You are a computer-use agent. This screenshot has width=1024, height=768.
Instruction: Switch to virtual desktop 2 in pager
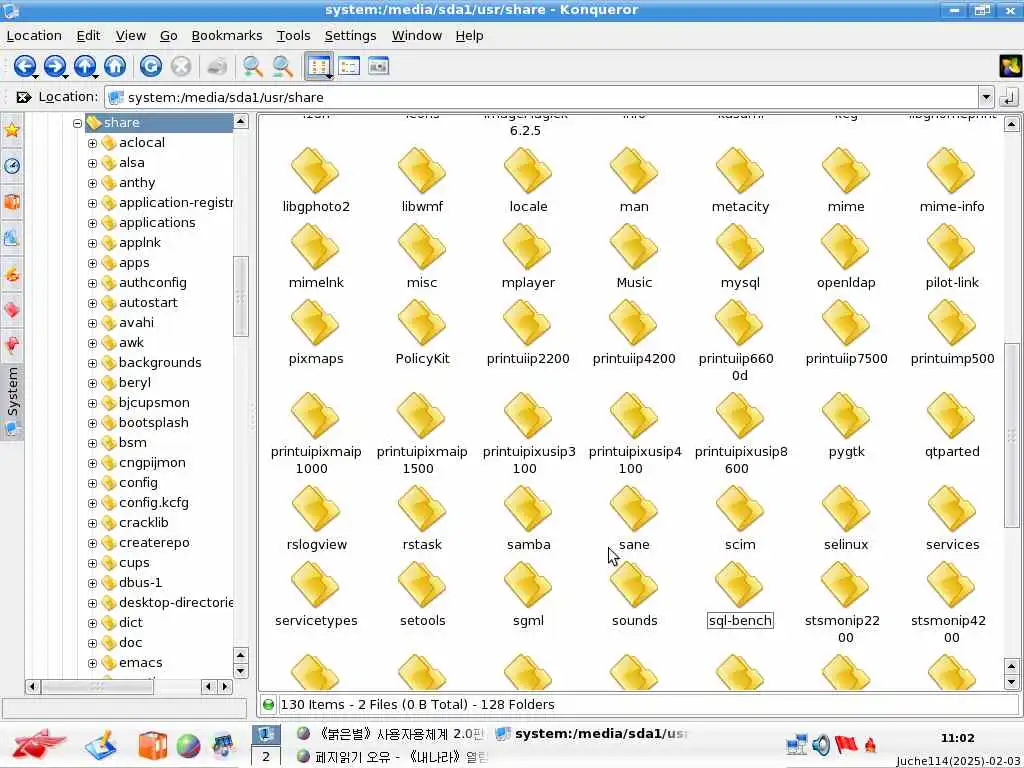coord(266,756)
